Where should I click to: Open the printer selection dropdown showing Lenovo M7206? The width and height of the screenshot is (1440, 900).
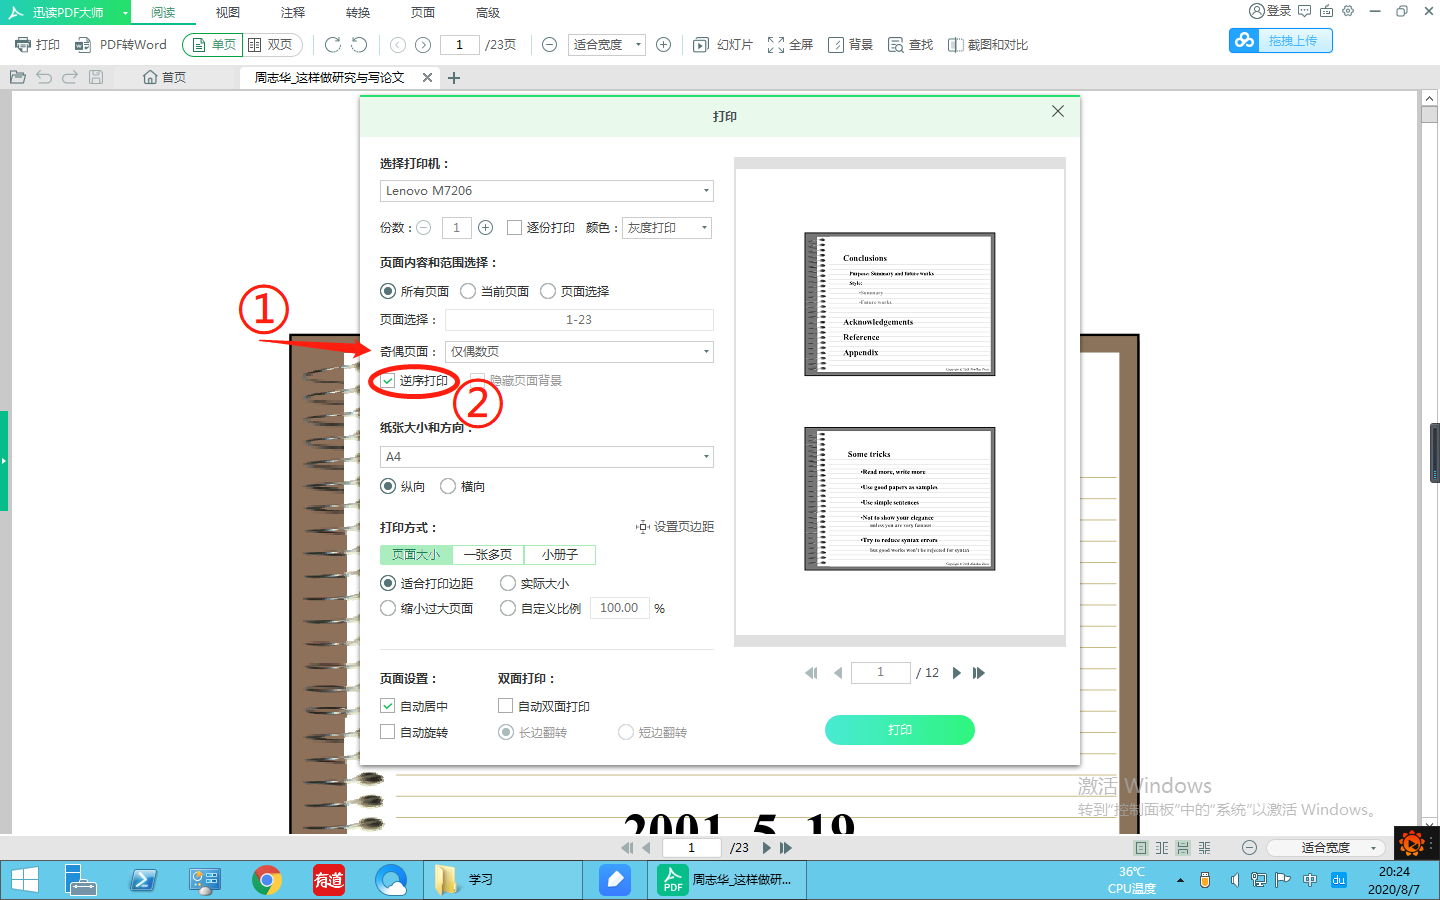click(x=546, y=191)
